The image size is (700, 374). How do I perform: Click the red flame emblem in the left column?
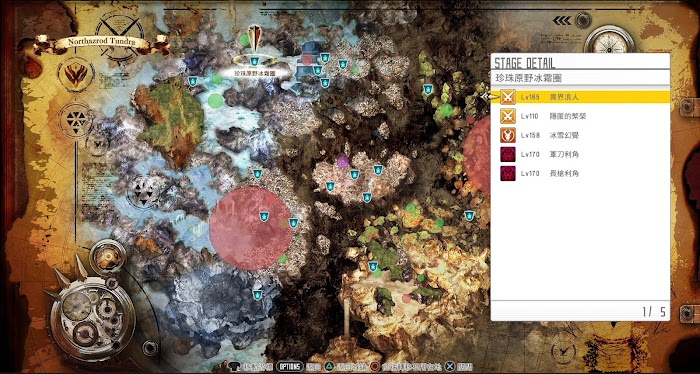coord(76,75)
